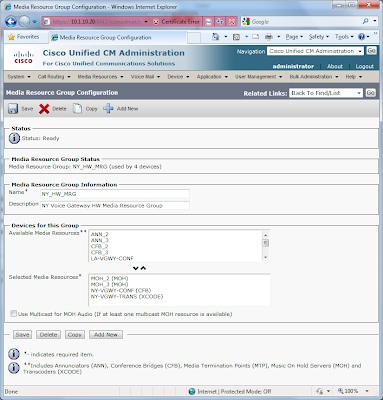Image resolution: width=383 pixels, height=400 pixels.
Task: Click the bottom Save button
Action: pyautogui.click(x=22, y=335)
